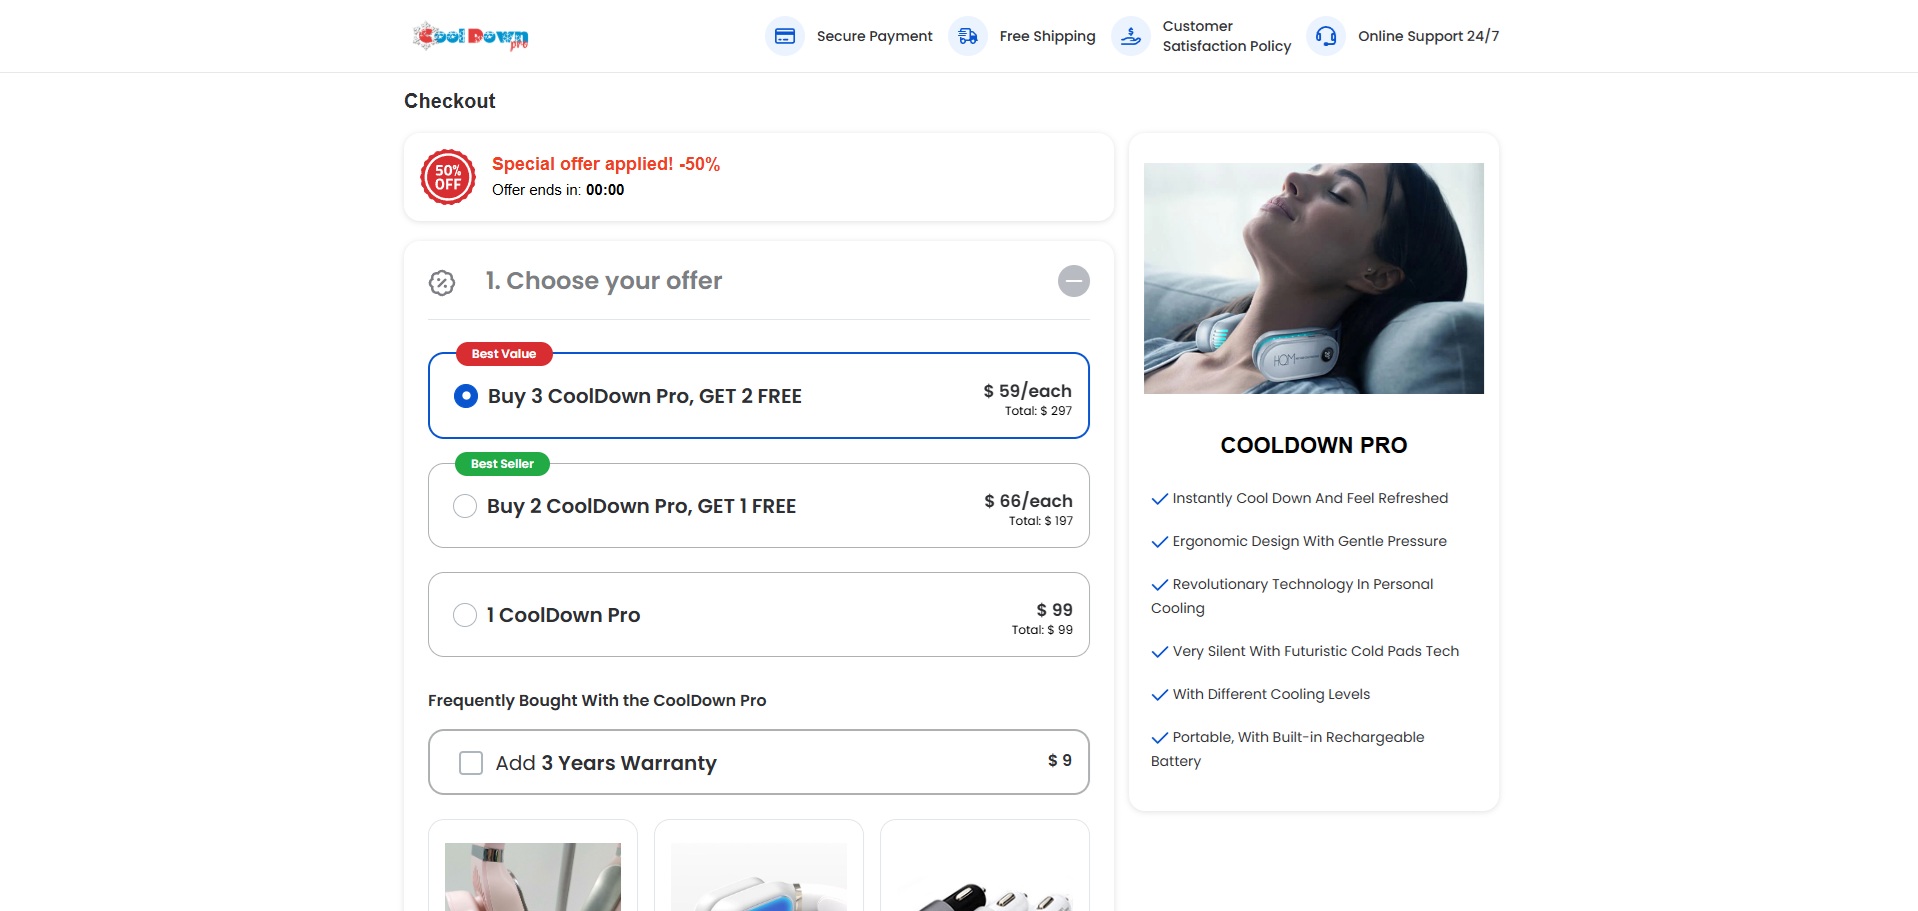
Task: Click the discount icon beside Choose your offer
Action: pos(442,283)
